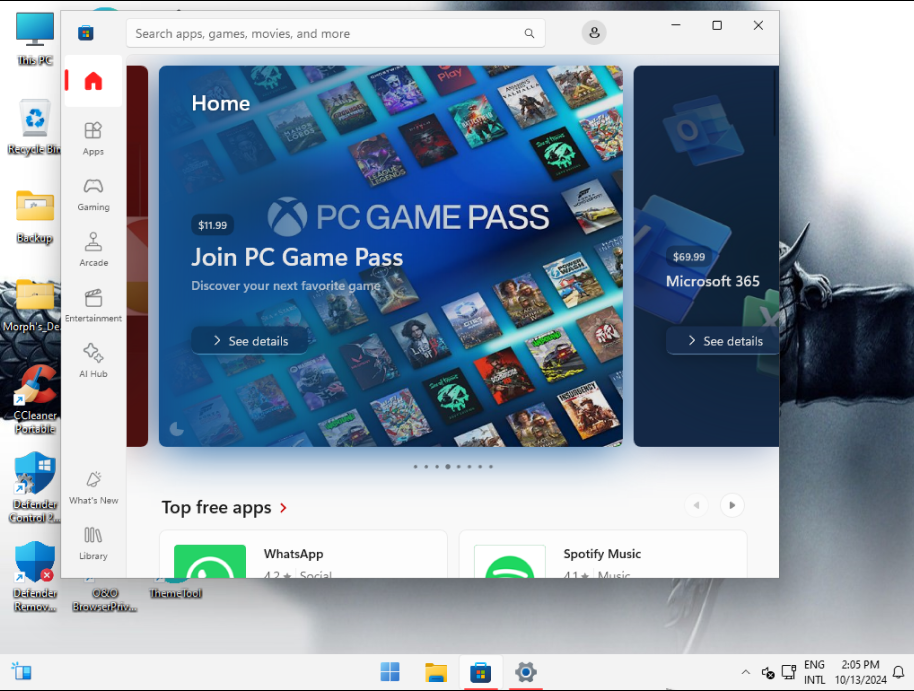
Task: Open the Entertainment section
Action: (93, 305)
